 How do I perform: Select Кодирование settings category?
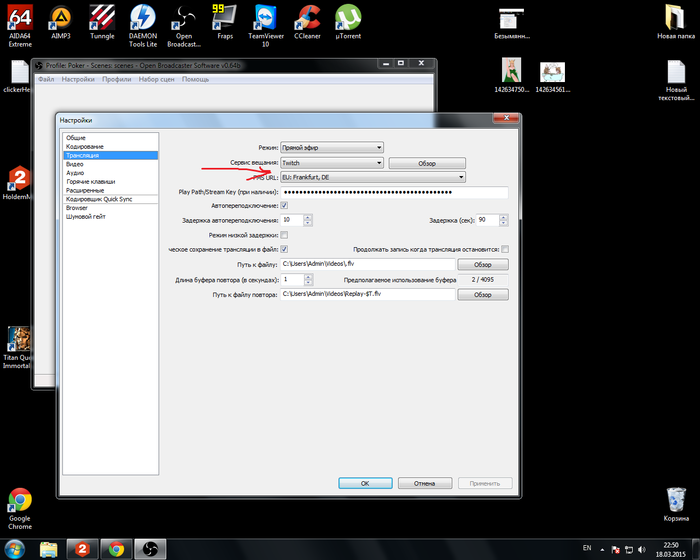(x=110, y=146)
